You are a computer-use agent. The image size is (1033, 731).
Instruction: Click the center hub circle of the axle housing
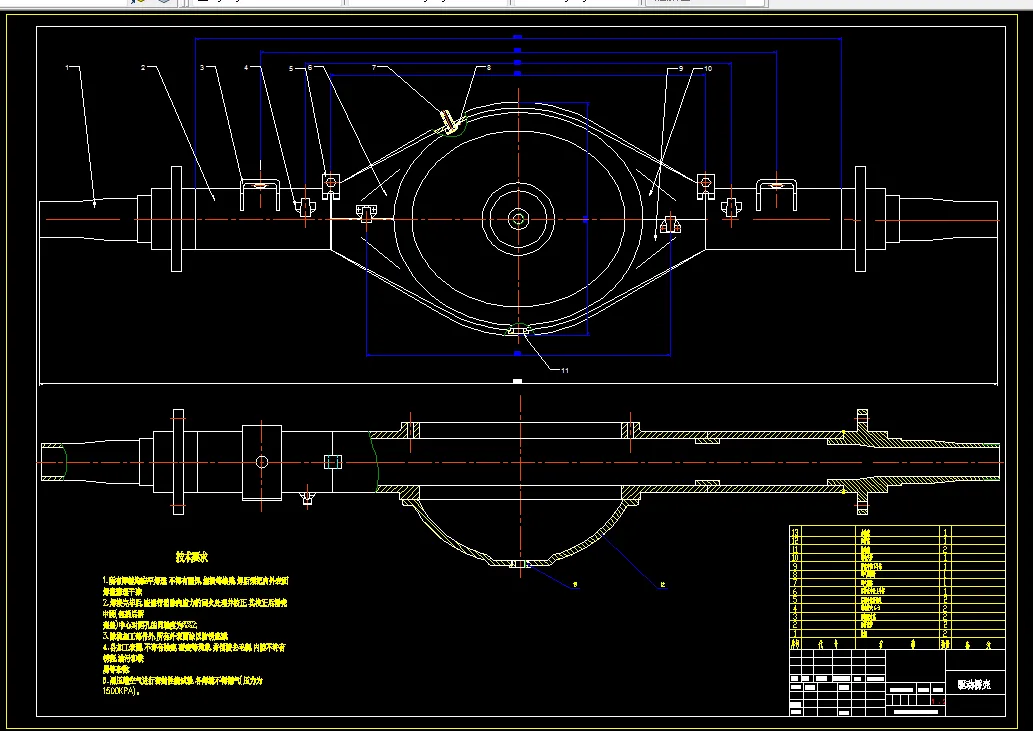pyautogui.click(x=518, y=219)
